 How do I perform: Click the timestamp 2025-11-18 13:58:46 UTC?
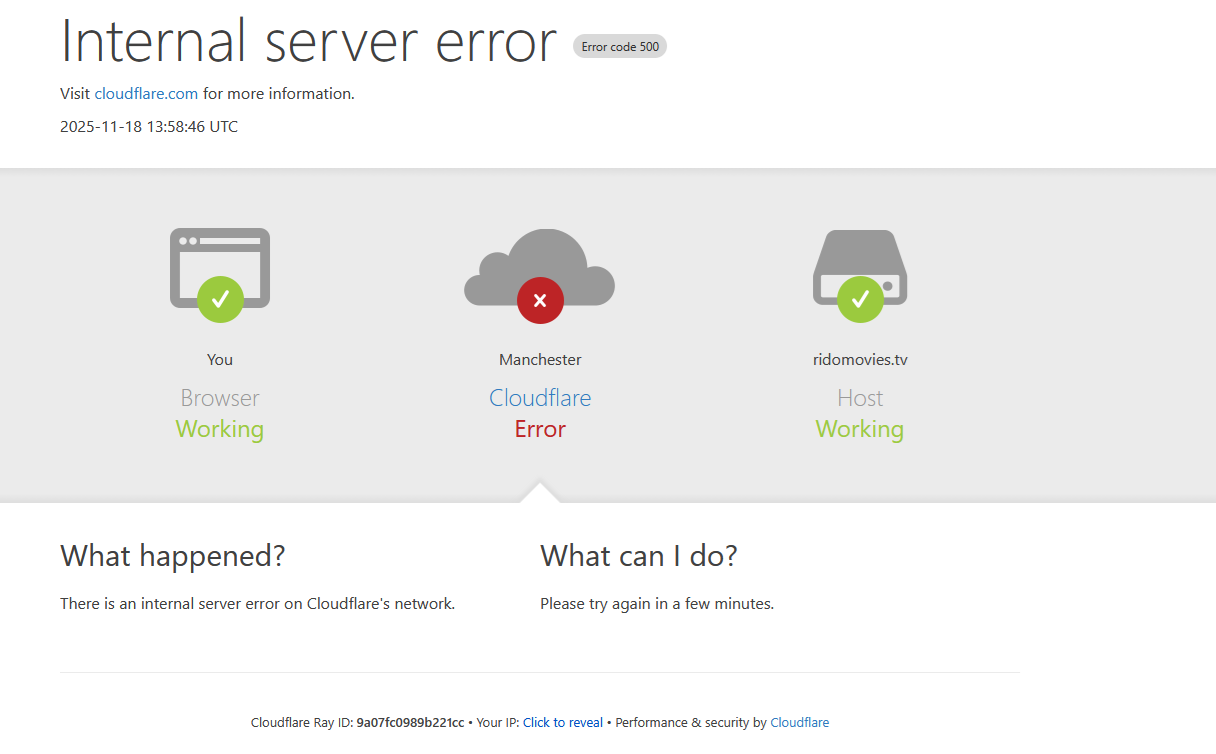tap(149, 127)
